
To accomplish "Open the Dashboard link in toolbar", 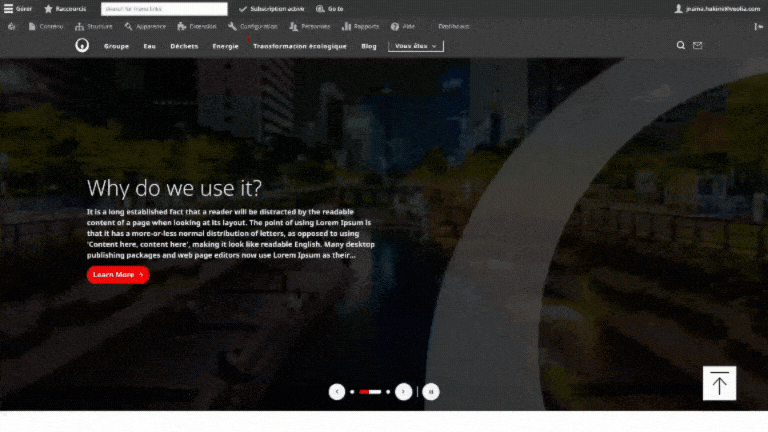I will click(x=454, y=26).
